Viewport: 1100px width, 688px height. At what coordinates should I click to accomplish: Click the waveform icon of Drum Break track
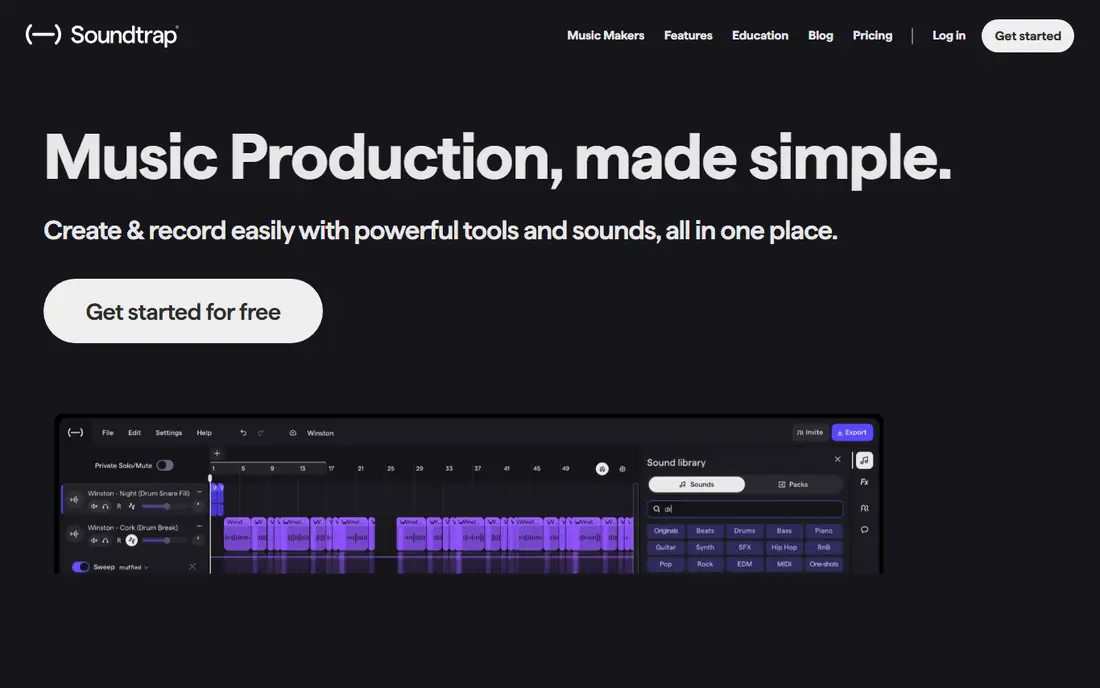(x=74, y=534)
